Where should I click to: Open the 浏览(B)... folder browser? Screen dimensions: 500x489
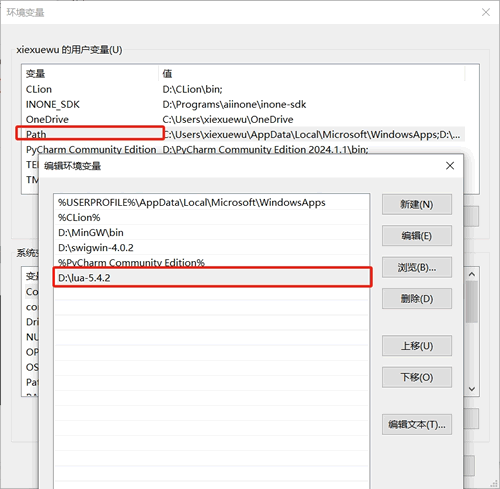(x=417, y=267)
